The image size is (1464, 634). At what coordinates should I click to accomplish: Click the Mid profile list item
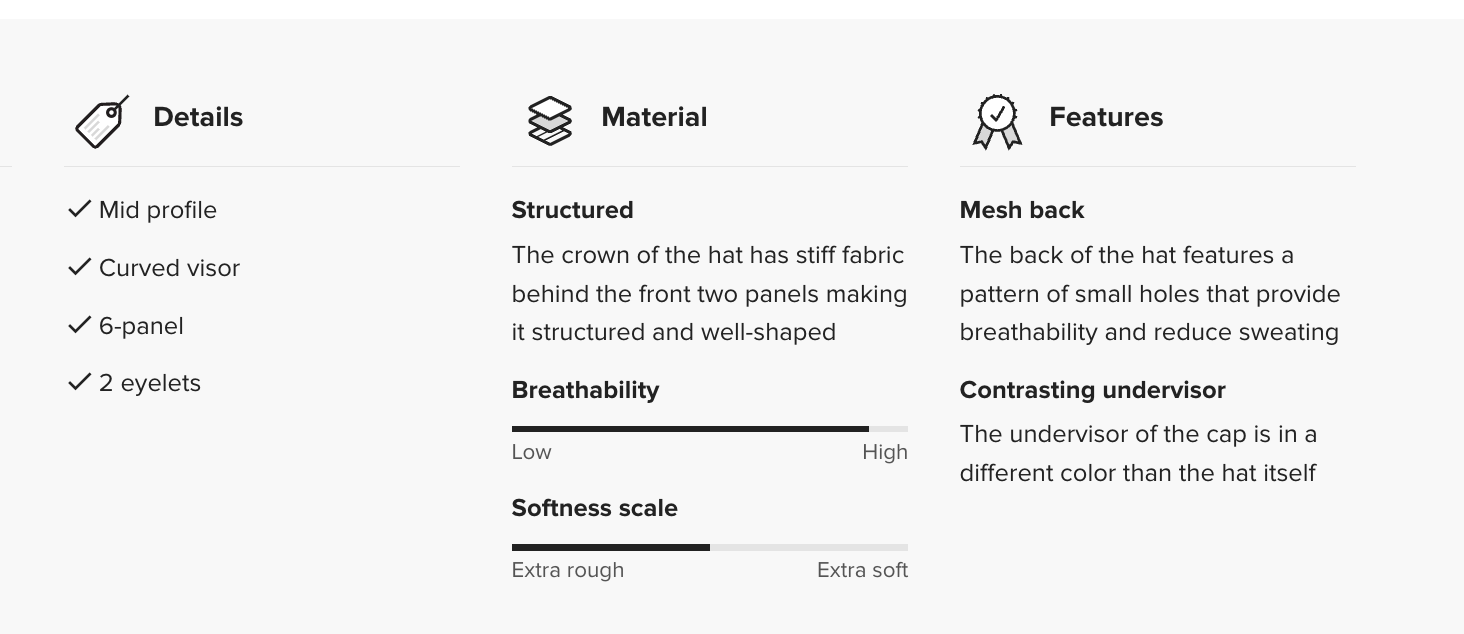coord(157,210)
